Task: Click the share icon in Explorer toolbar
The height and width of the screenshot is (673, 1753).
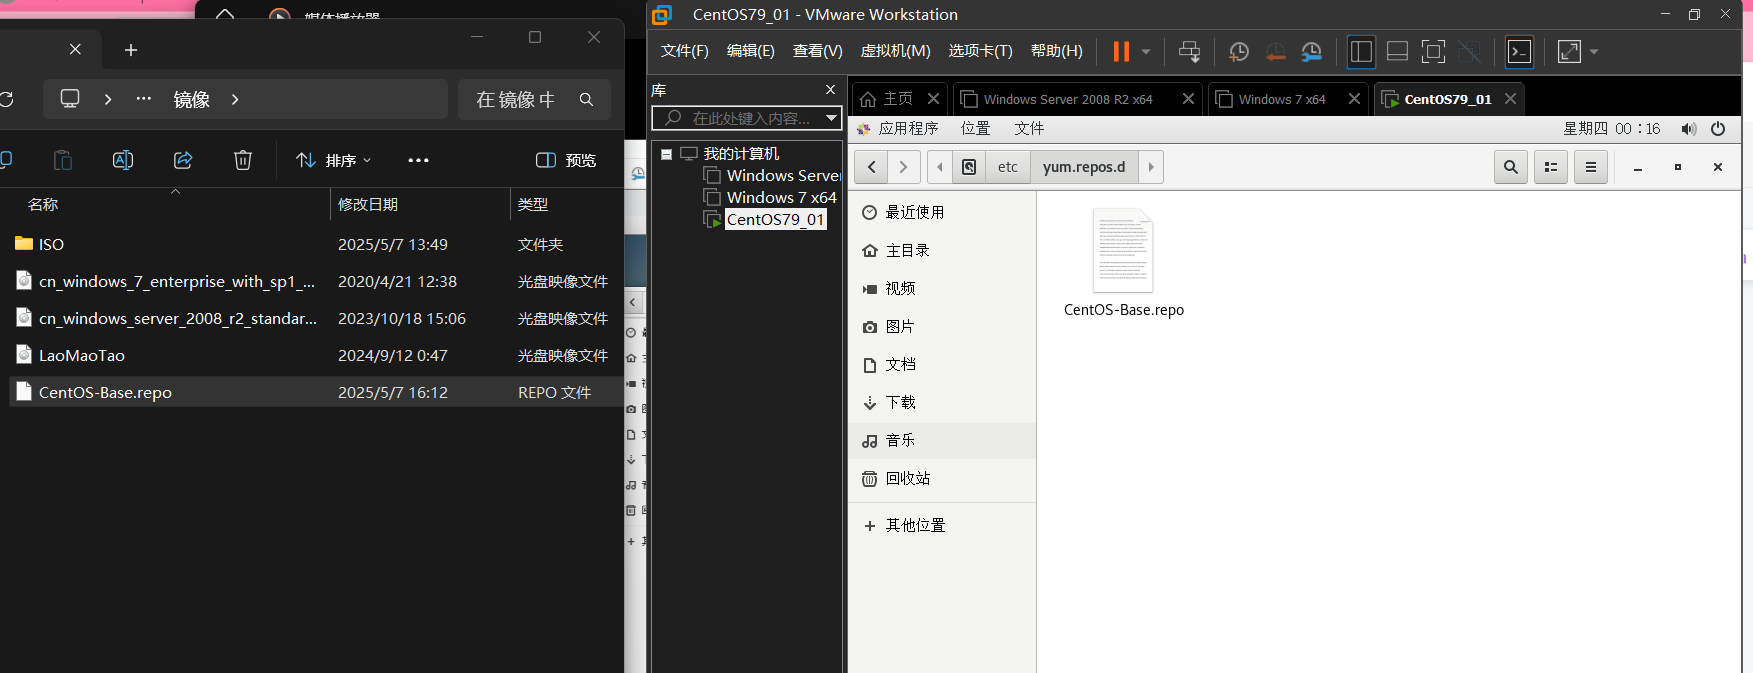Action: [x=183, y=160]
